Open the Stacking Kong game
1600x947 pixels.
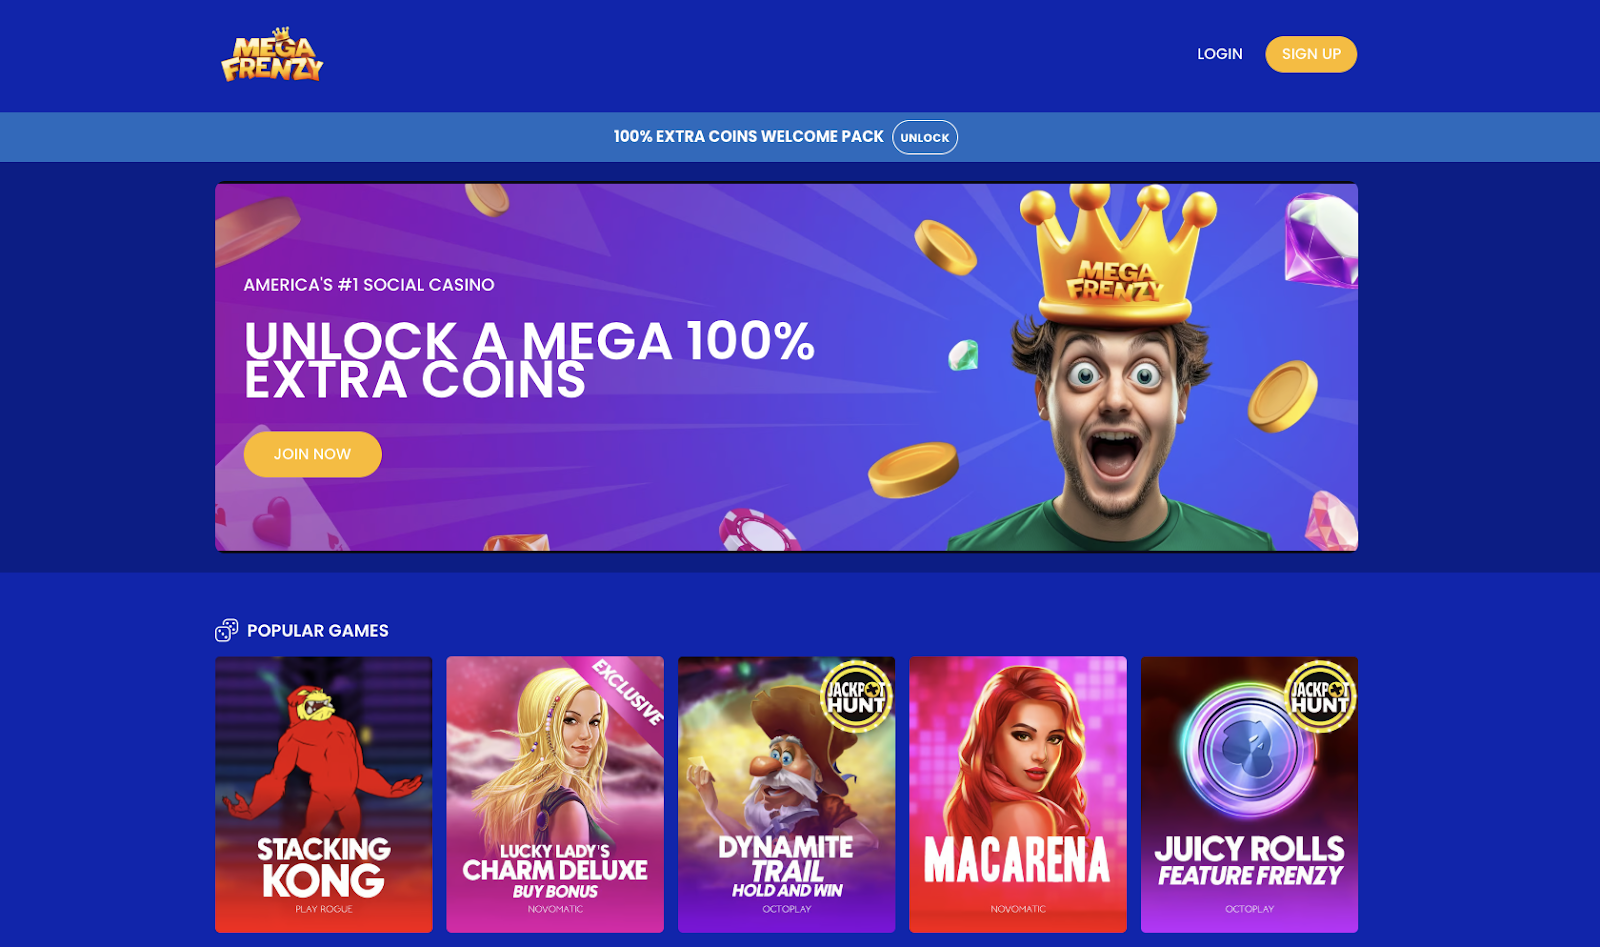[324, 794]
